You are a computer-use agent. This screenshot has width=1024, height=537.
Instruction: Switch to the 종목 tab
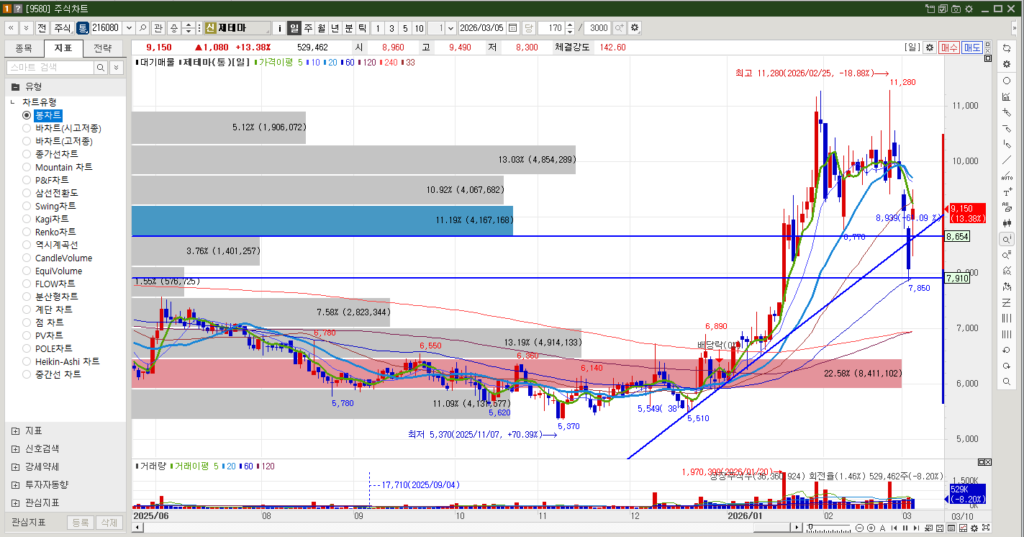point(24,47)
